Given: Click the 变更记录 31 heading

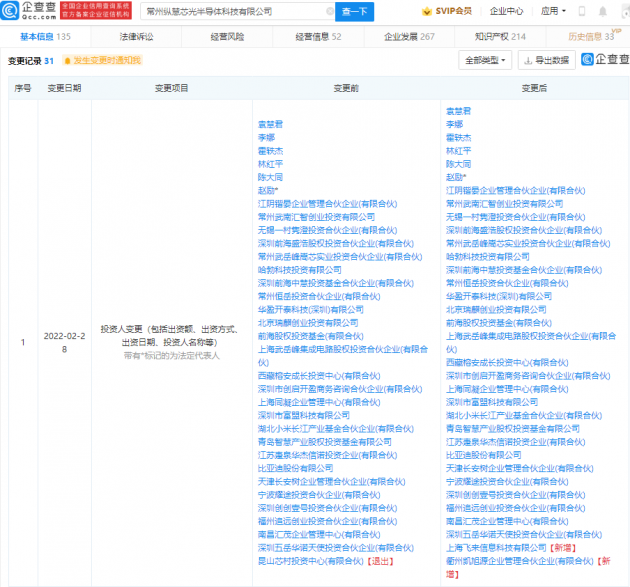Looking at the screenshot, I should tap(31, 61).
